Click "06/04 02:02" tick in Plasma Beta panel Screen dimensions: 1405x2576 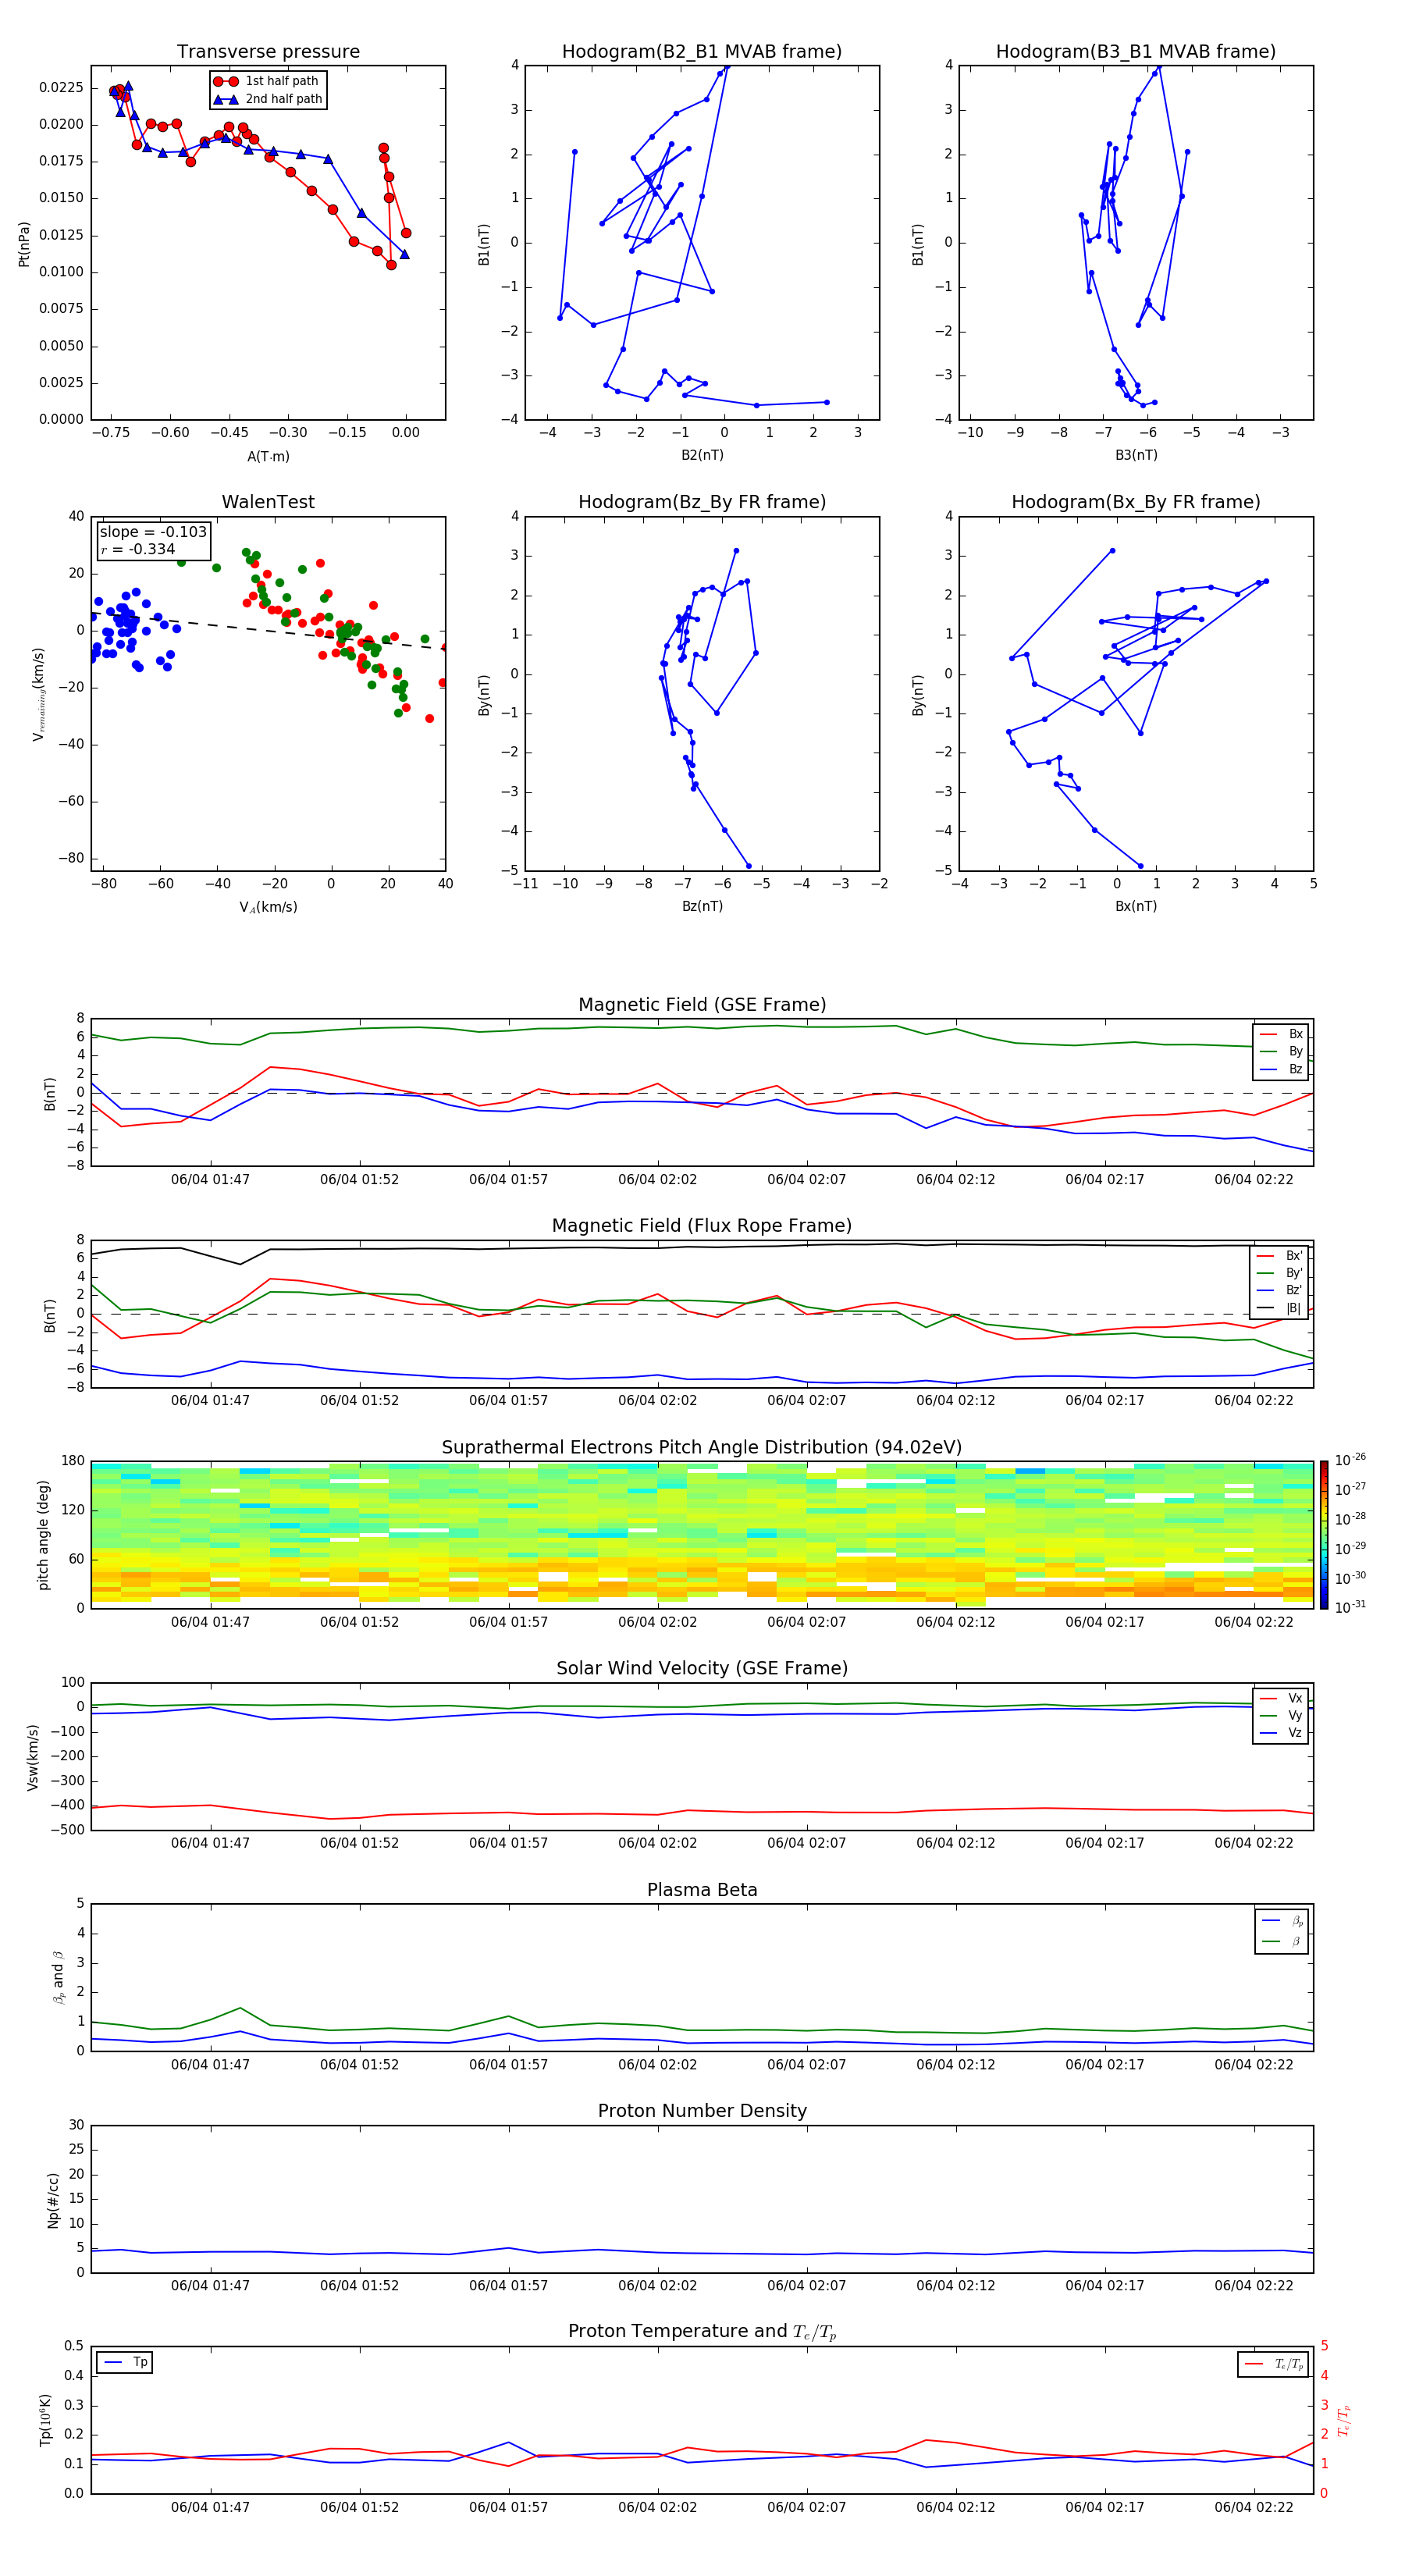pyautogui.click(x=657, y=2065)
